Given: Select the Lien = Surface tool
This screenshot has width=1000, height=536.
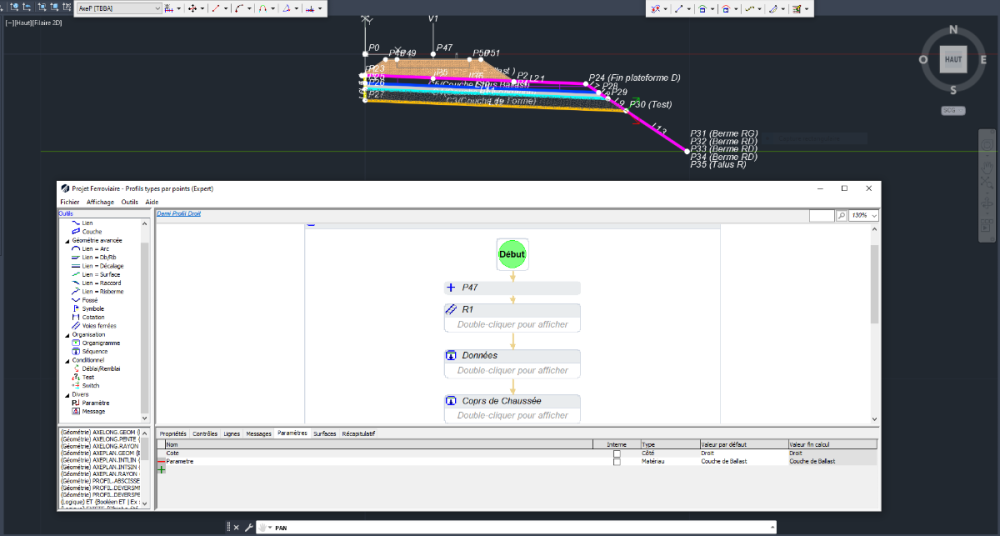Looking at the screenshot, I should (x=96, y=274).
